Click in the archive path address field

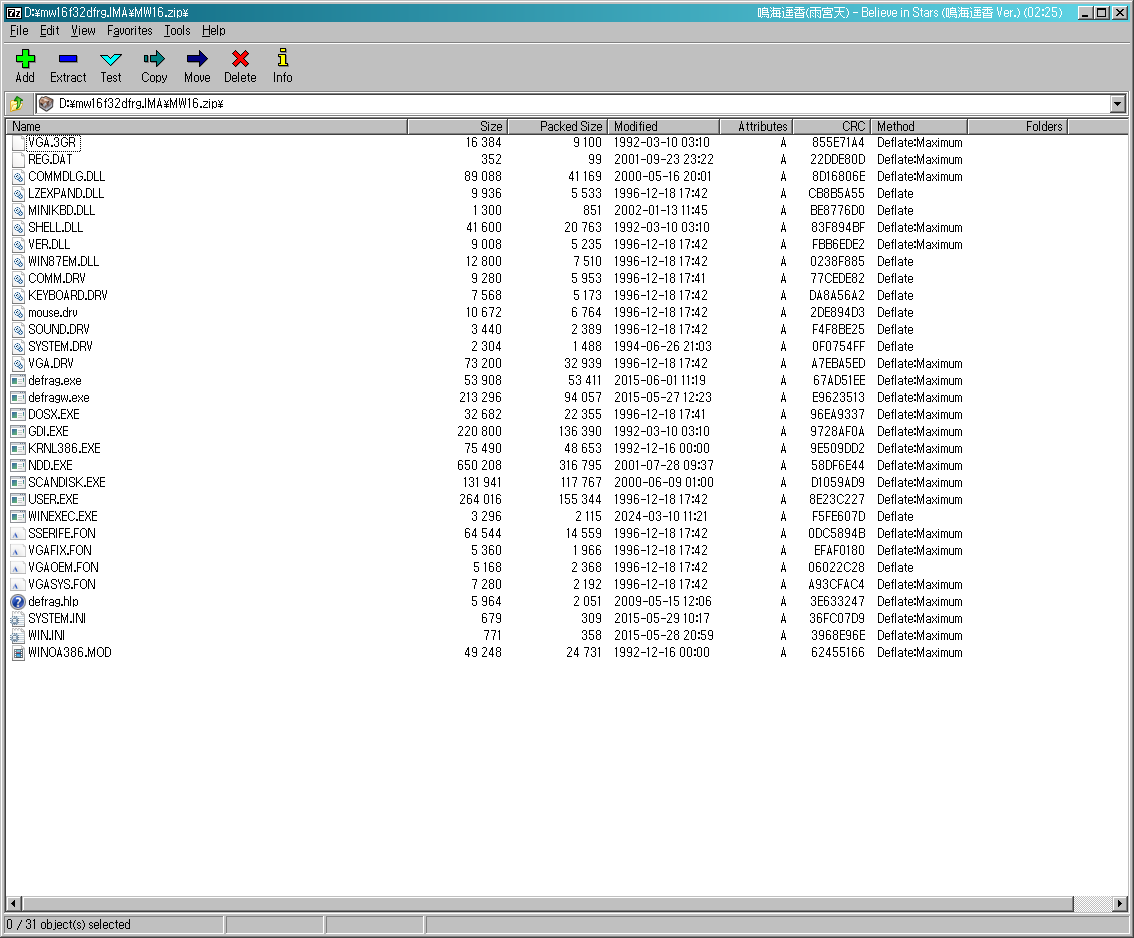tap(580, 104)
